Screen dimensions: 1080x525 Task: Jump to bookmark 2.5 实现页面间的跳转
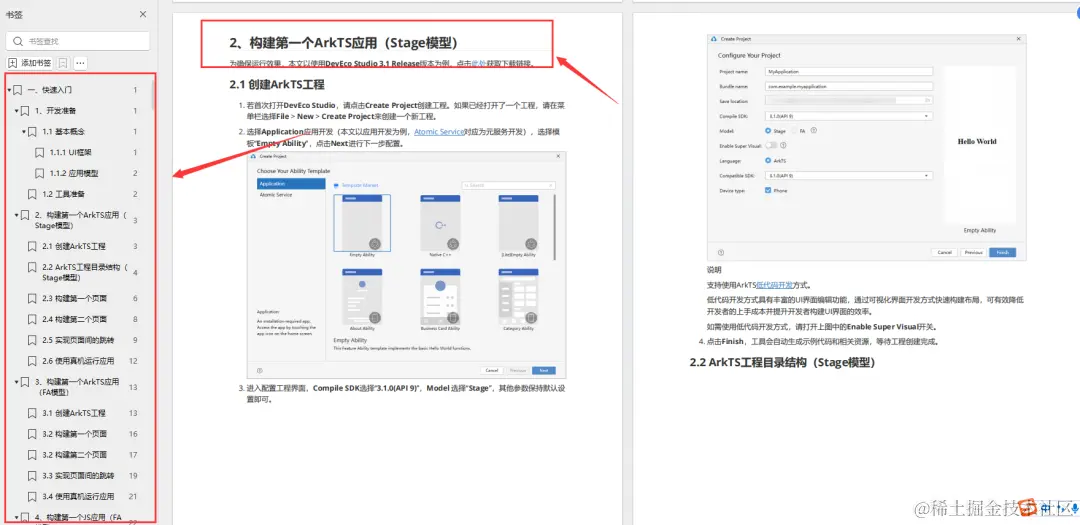tap(78, 340)
